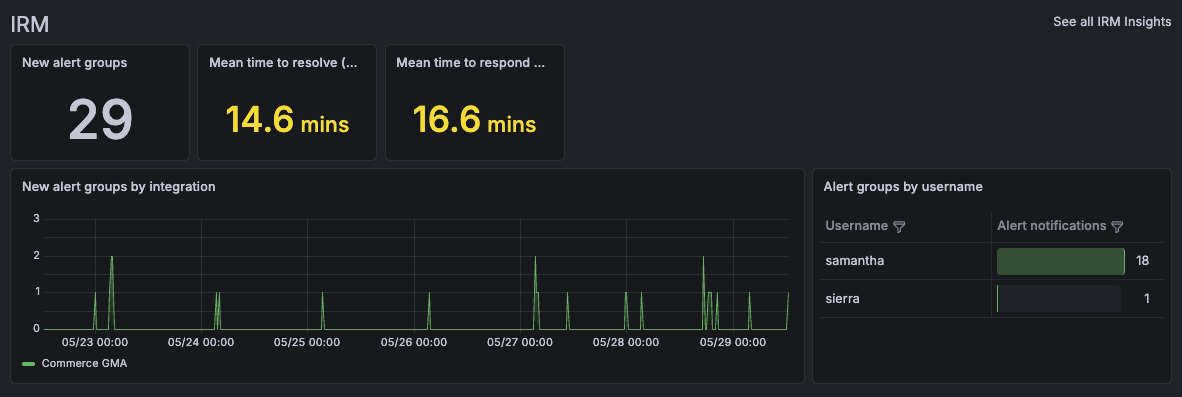Click the 05/24 00:00 axis label
1182x397 pixels.
click(201, 342)
